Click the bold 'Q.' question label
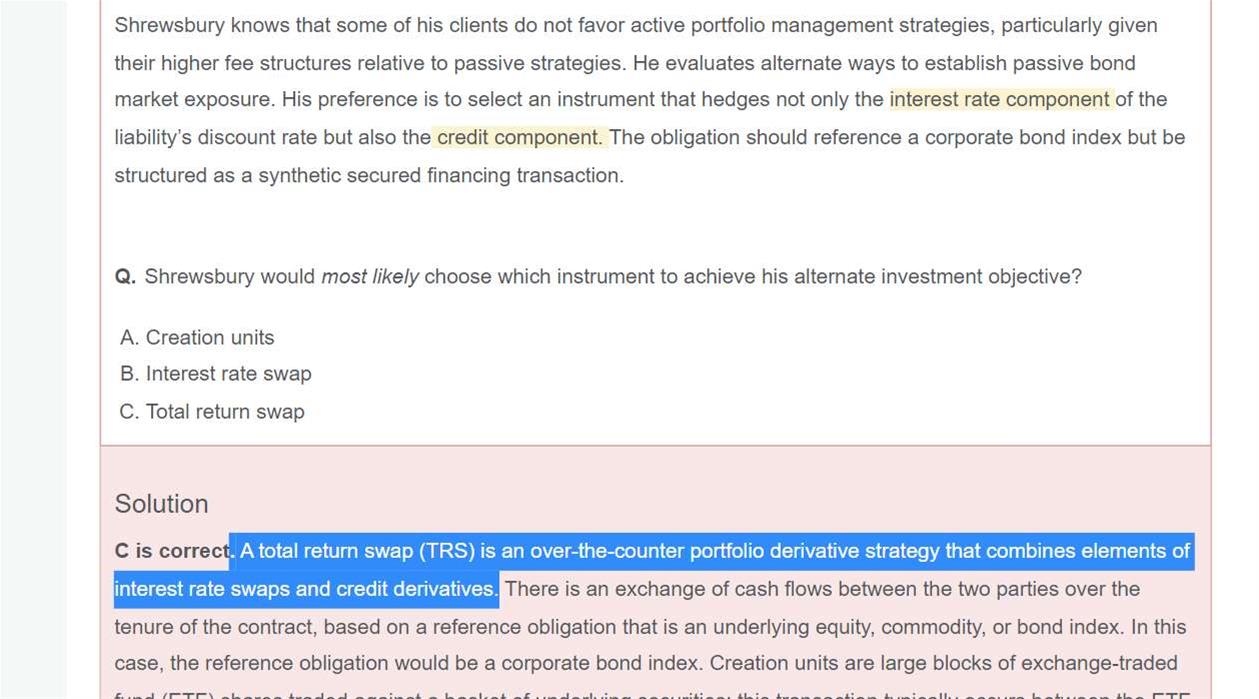This screenshot has width=1259, height=699. point(125,277)
